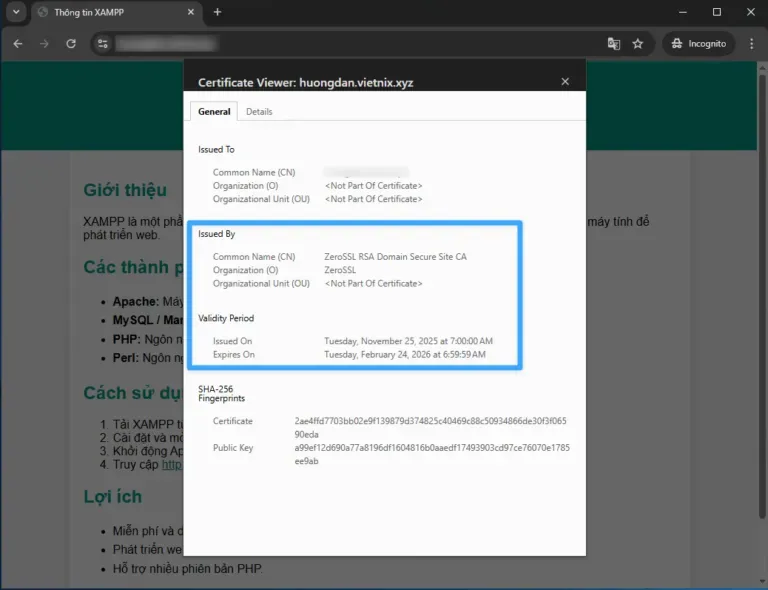Image resolution: width=768 pixels, height=590 pixels.
Task: Go back using the back arrow
Action: [x=18, y=44]
